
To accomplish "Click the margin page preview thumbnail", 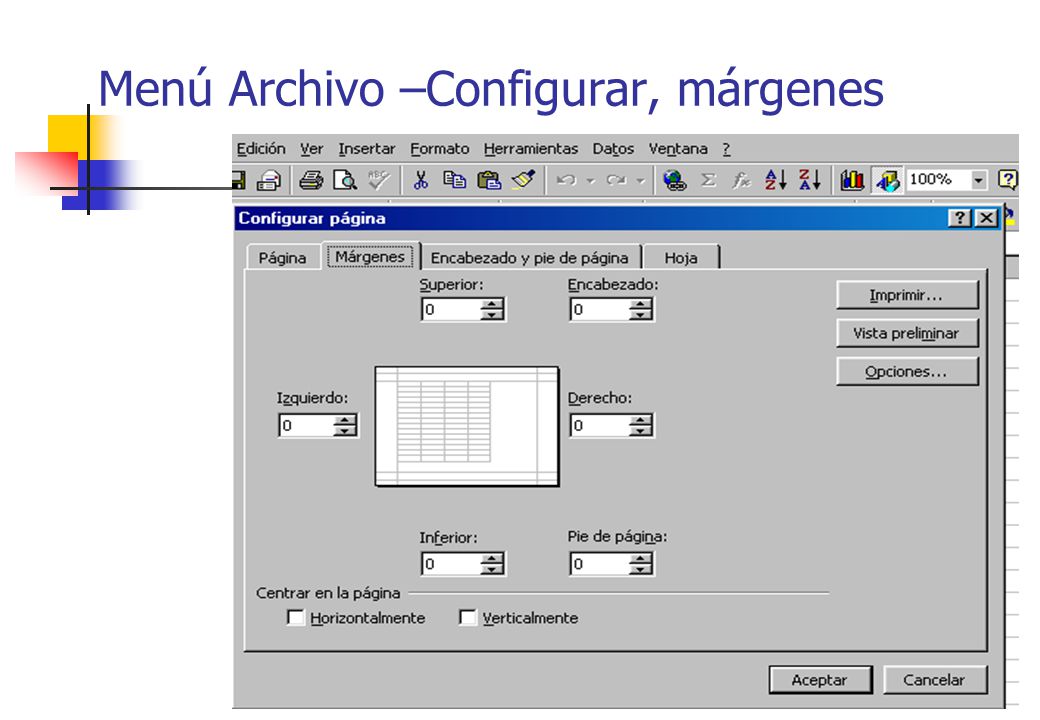I will [467, 426].
